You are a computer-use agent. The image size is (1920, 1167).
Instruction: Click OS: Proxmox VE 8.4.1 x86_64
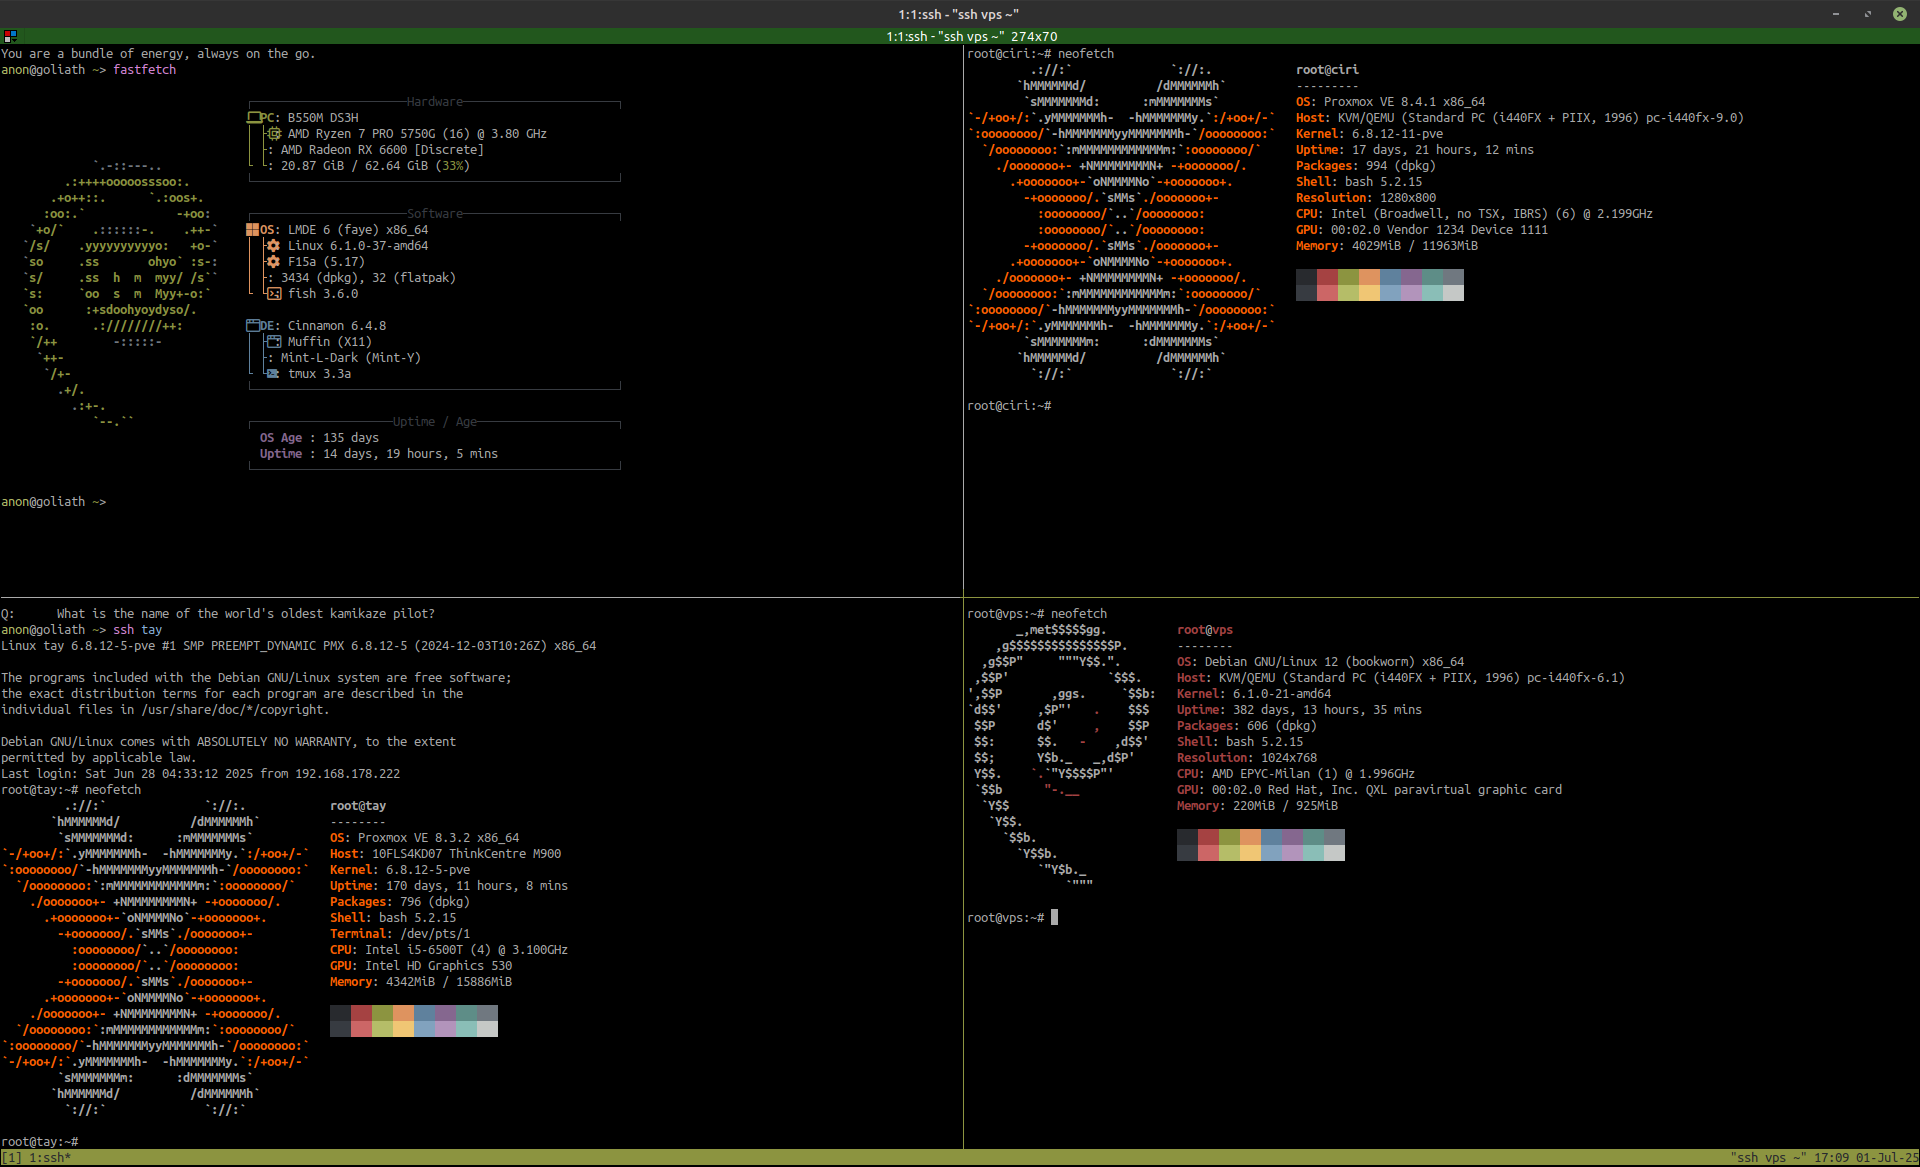[1390, 102]
